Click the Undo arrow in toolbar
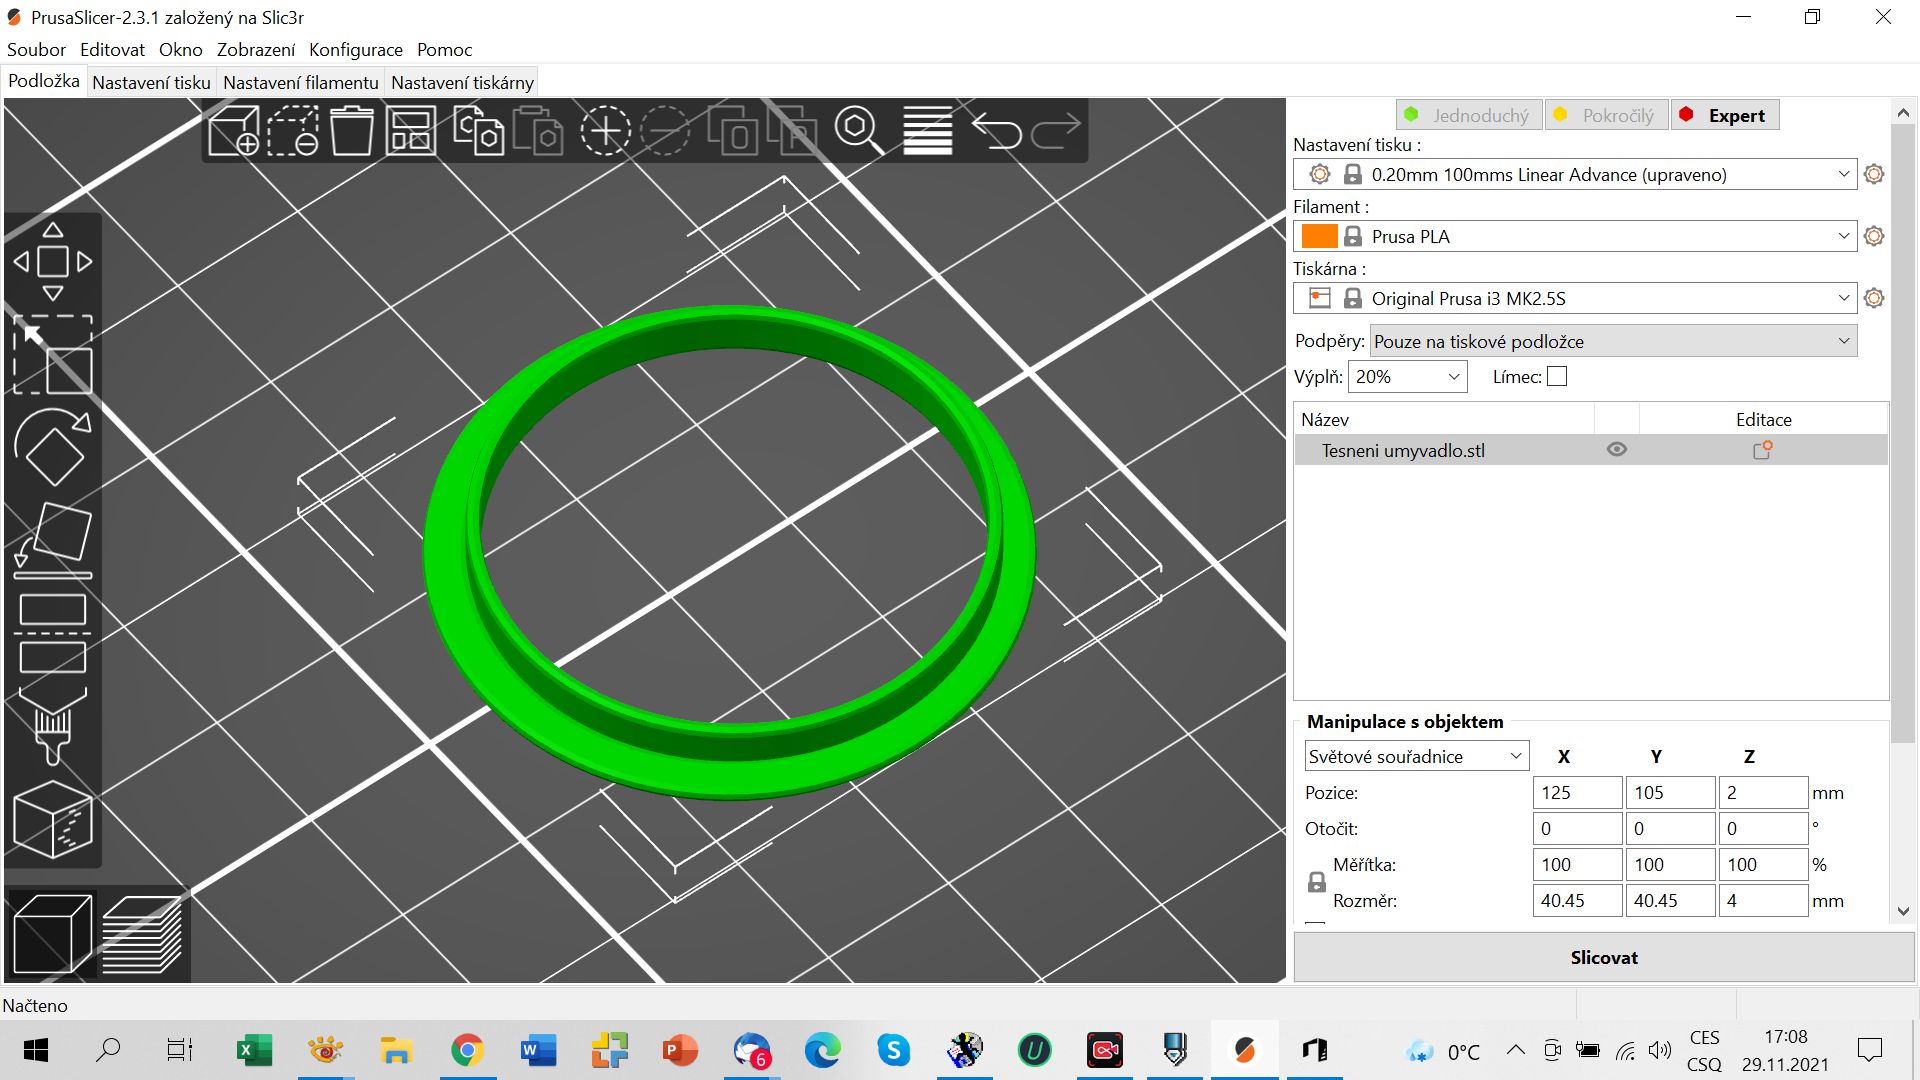The height and width of the screenshot is (1080, 1920). pyautogui.click(x=997, y=131)
